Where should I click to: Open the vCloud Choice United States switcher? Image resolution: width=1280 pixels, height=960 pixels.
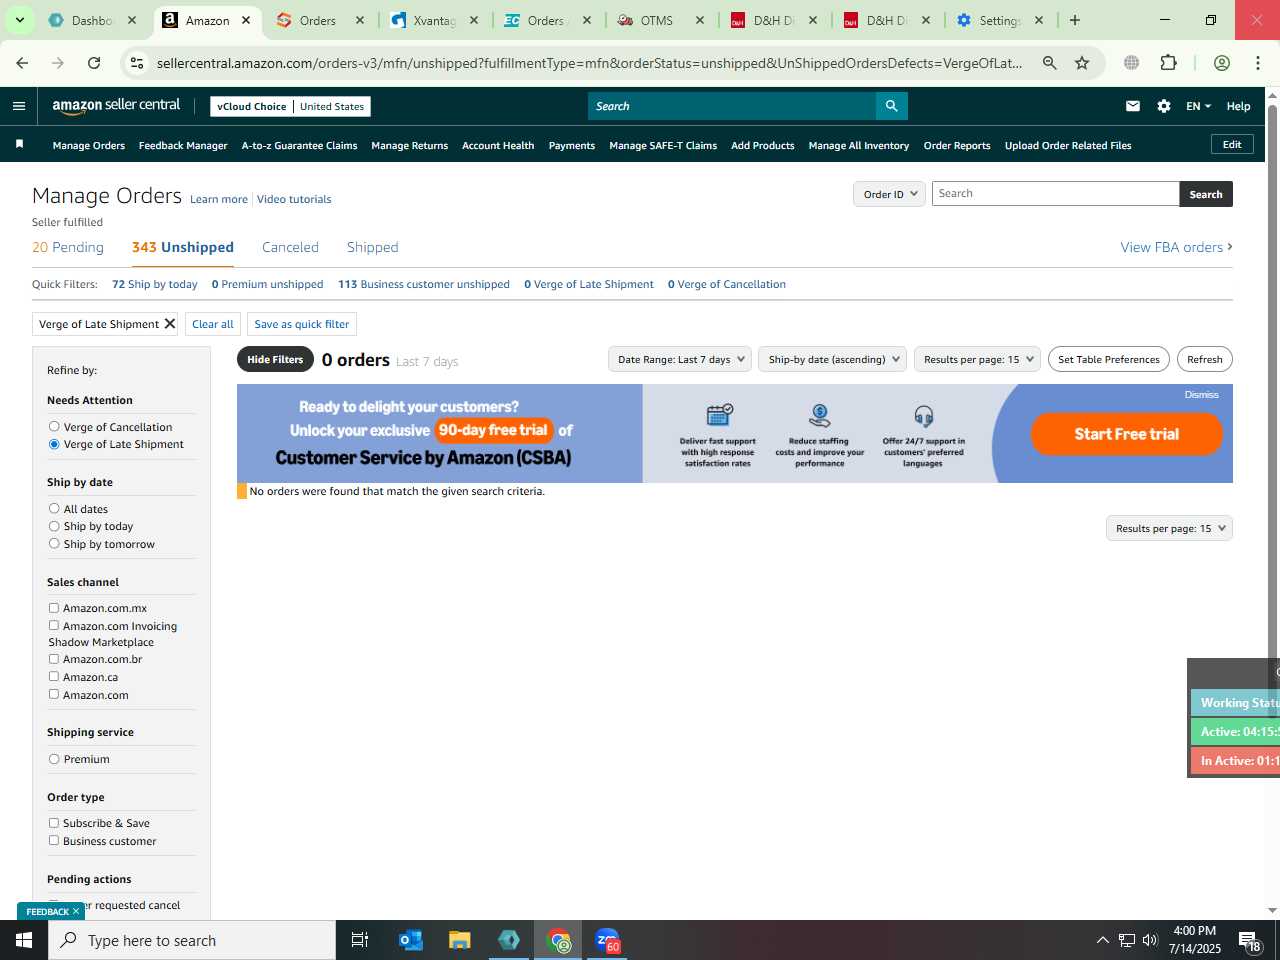291,106
